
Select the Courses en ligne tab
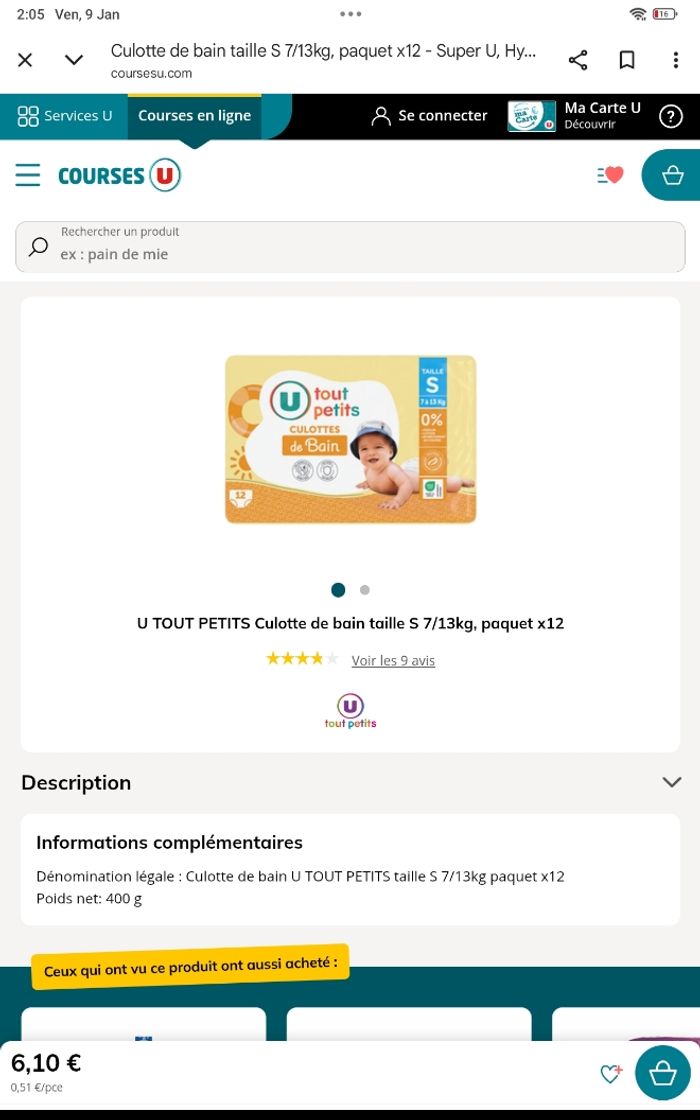point(194,116)
